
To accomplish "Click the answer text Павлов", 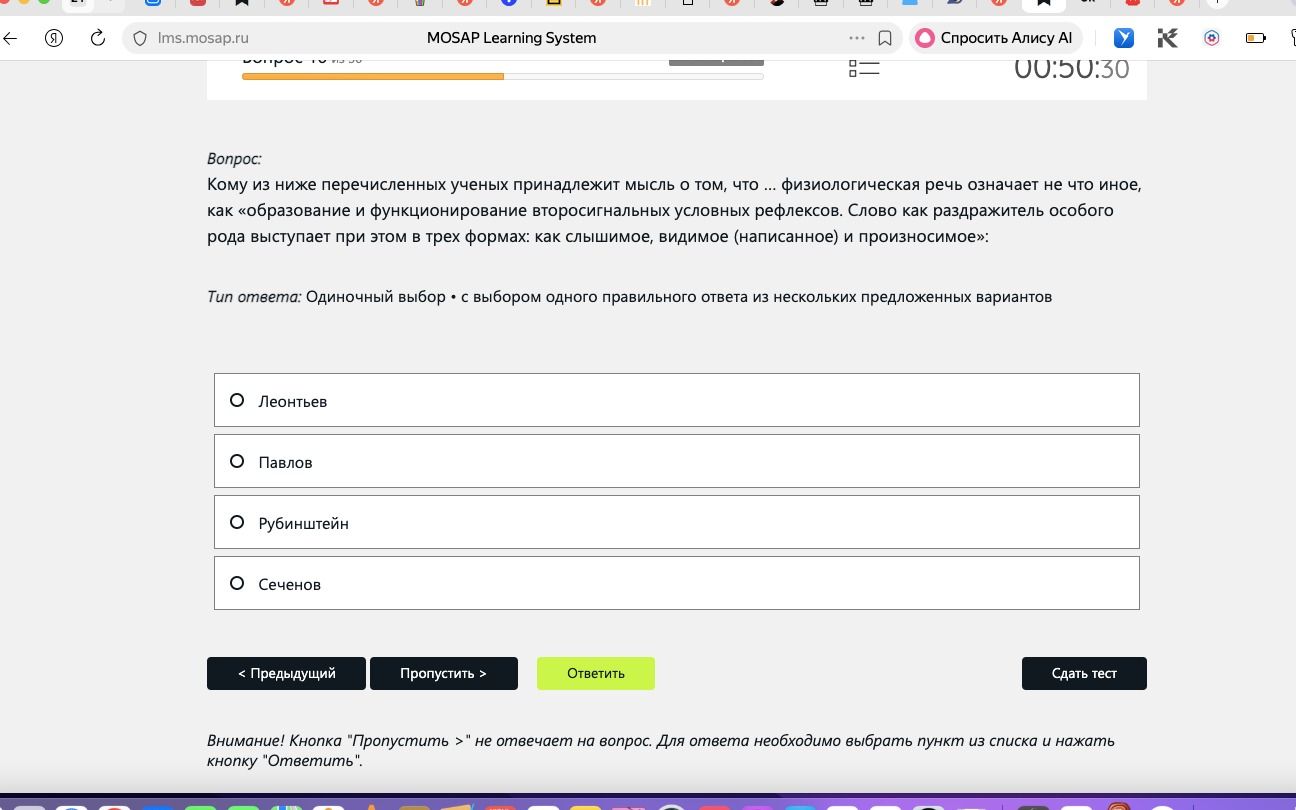I will point(285,462).
